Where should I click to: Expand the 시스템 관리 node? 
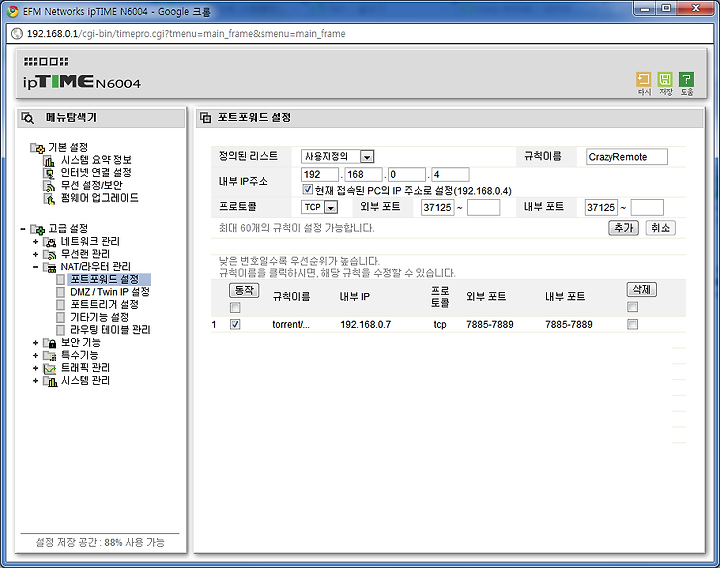coord(35,381)
